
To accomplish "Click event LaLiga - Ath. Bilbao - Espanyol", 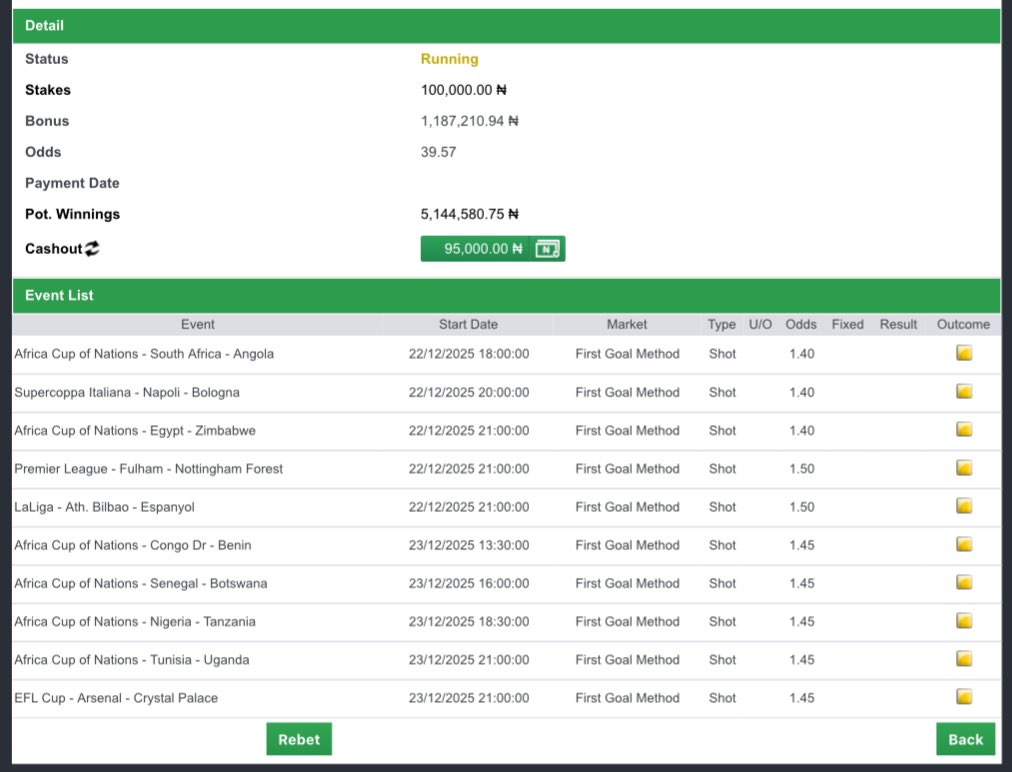I will pos(104,507).
